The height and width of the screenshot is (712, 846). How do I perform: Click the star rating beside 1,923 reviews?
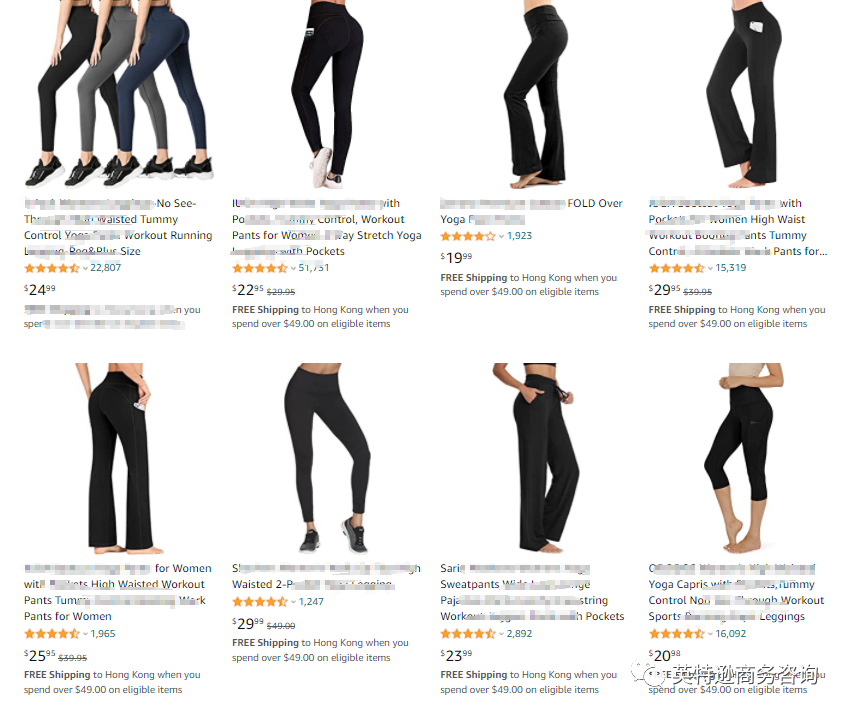pyautogui.click(x=468, y=236)
